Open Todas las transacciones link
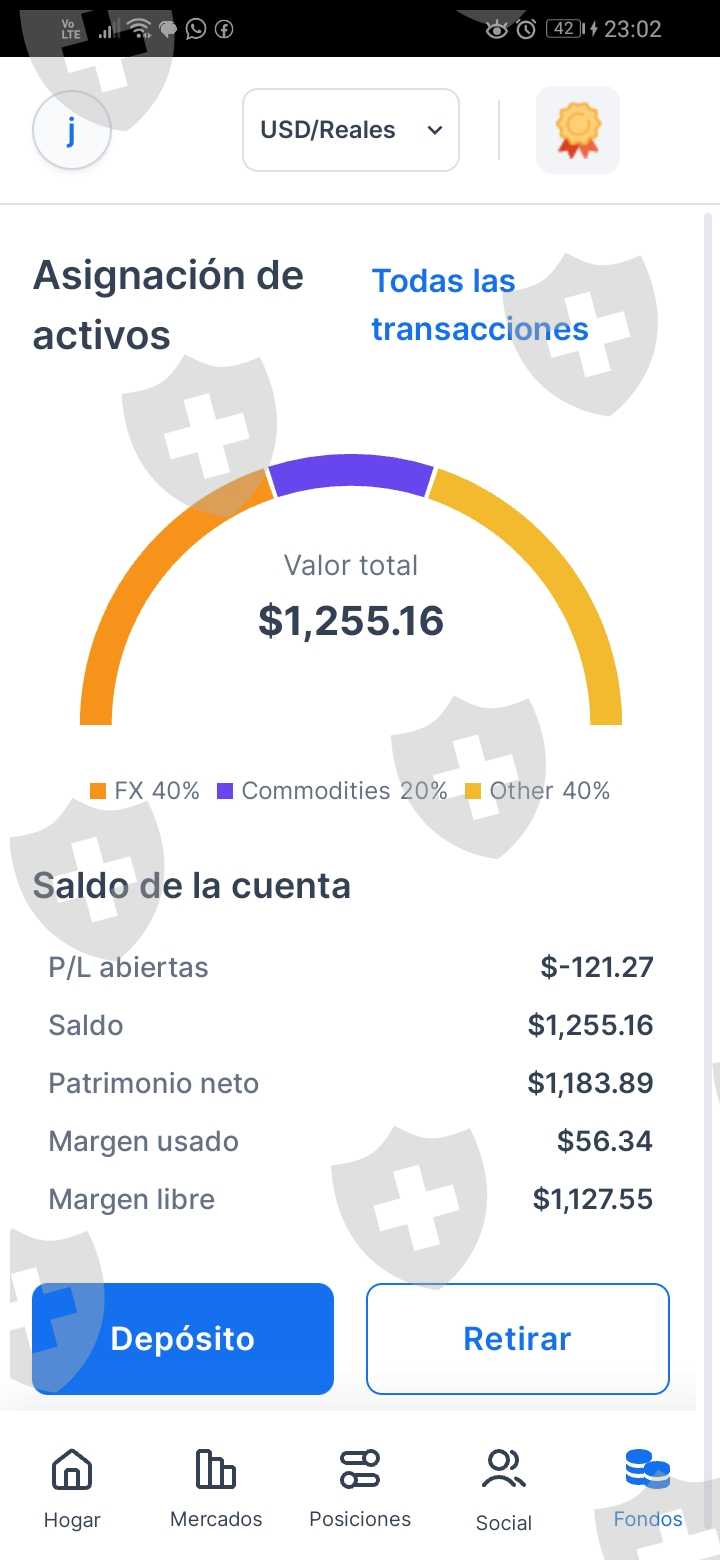The image size is (720, 1560). [480, 305]
